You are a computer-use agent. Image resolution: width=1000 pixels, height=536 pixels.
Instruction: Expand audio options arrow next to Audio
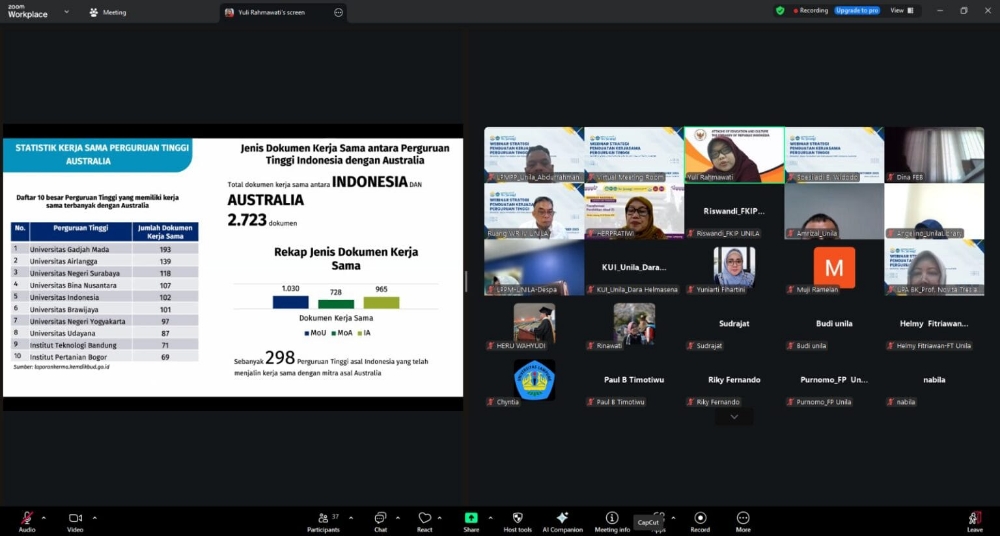tap(43, 517)
